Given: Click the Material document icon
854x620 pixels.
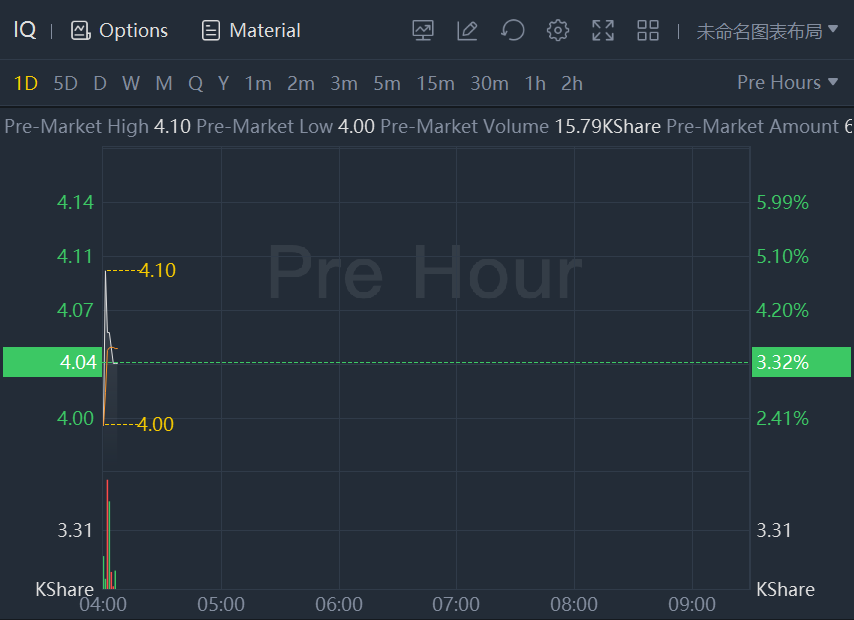Looking at the screenshot, I should click(x=211, y=31).
